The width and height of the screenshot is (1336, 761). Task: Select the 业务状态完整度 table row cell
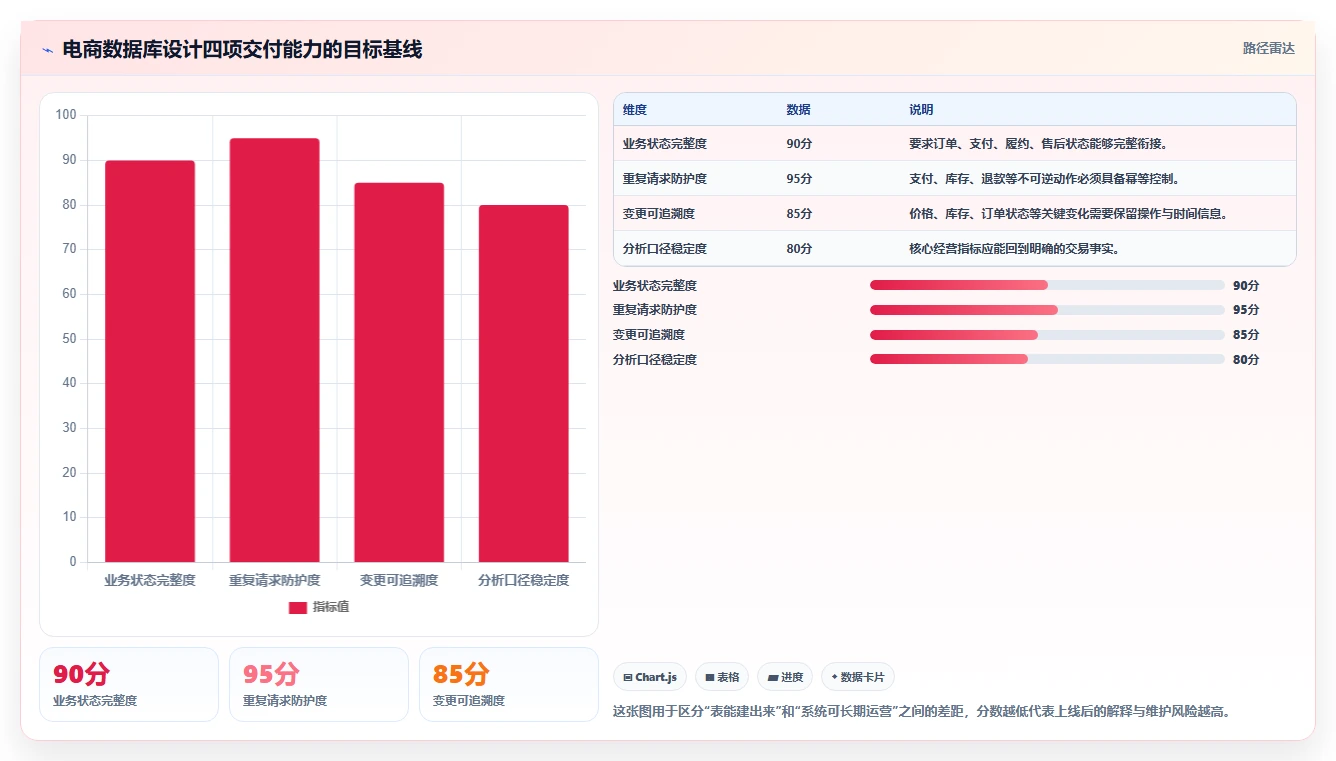point(665,144)
